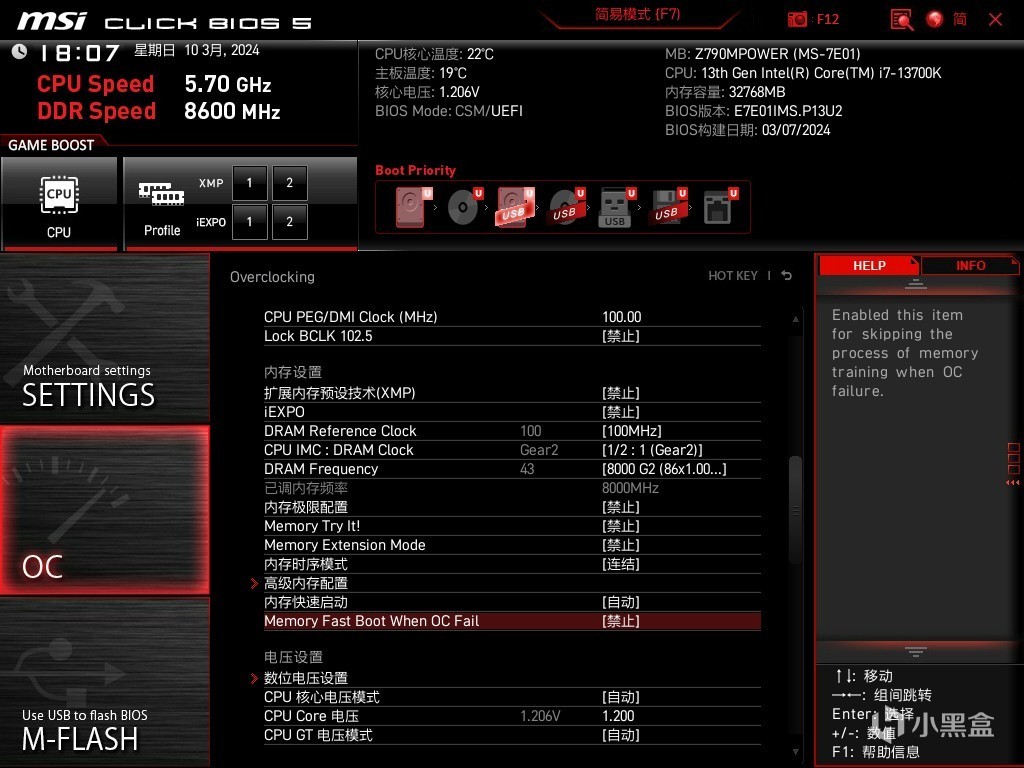Viewport: 1024px width, 768px height.
Task: Edit the CPU PEG/DMI Clock 100.00 value
Action: (x=622, y=317)
